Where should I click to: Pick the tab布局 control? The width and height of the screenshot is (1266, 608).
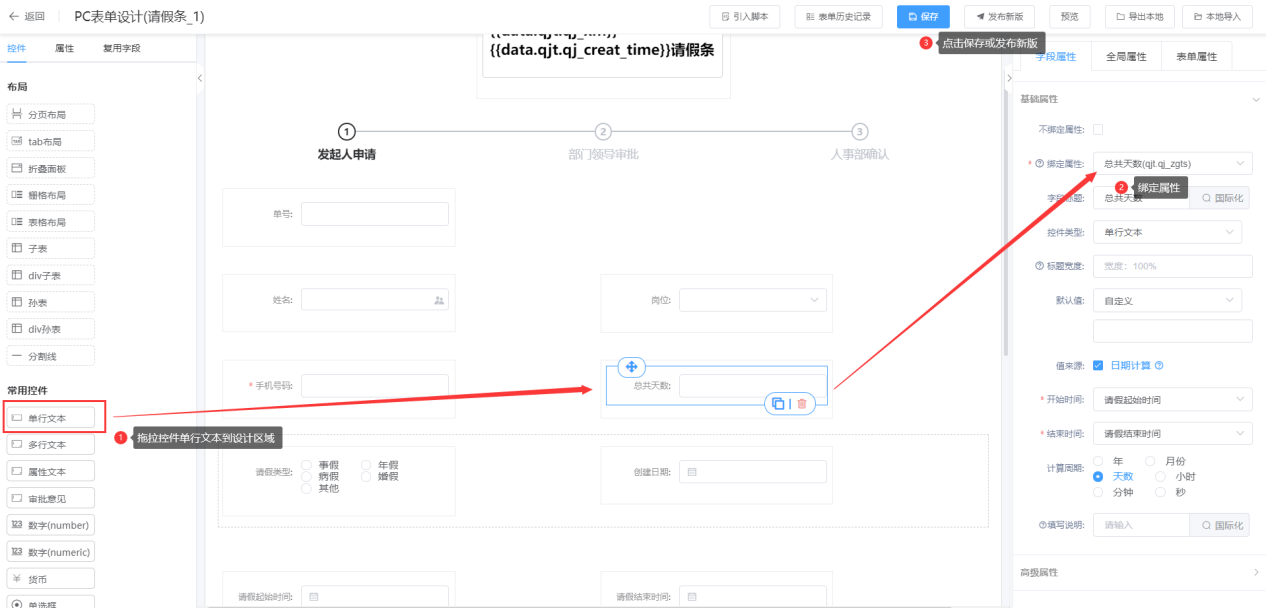pyautogui.click(x=51, y=141)
